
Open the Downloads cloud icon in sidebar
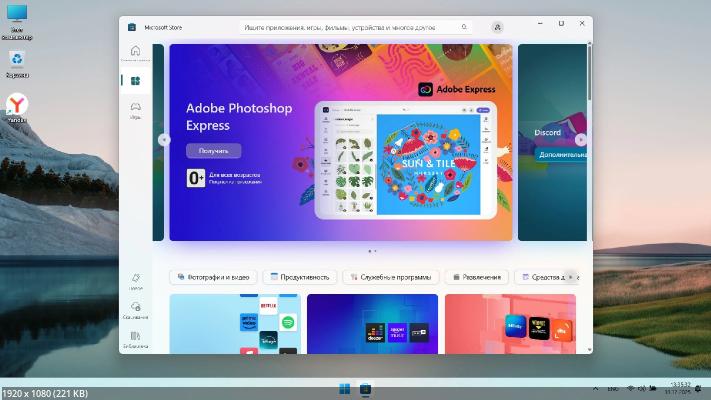tap(135, 308)
